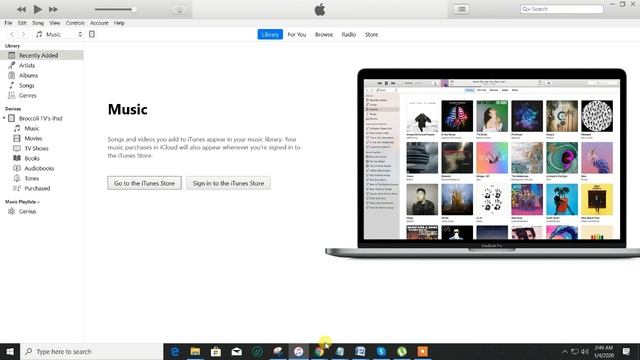This screenshot has width=640, height=360.
Task: Start playback with the Play button
Action: [37, 9]
